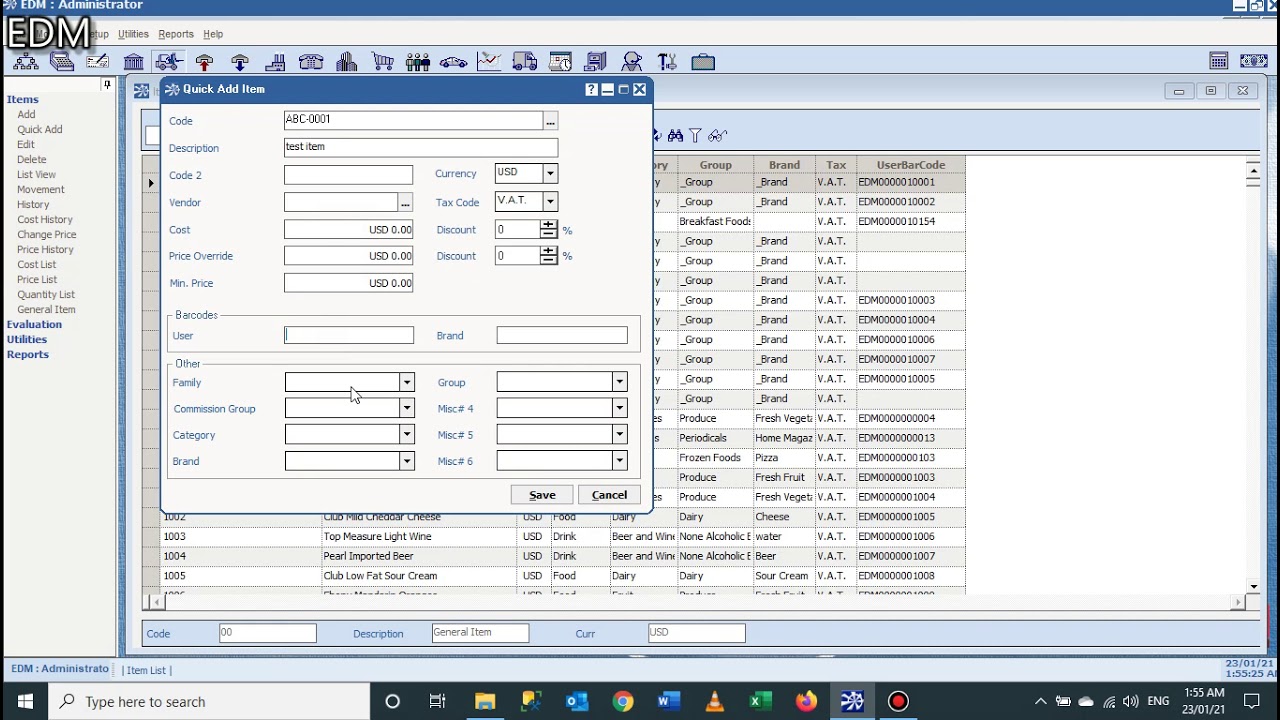Cancel the Quick Add Item dialog
Image resolution: width=1280 pixels, height=720 pixels.
point(609,495)
